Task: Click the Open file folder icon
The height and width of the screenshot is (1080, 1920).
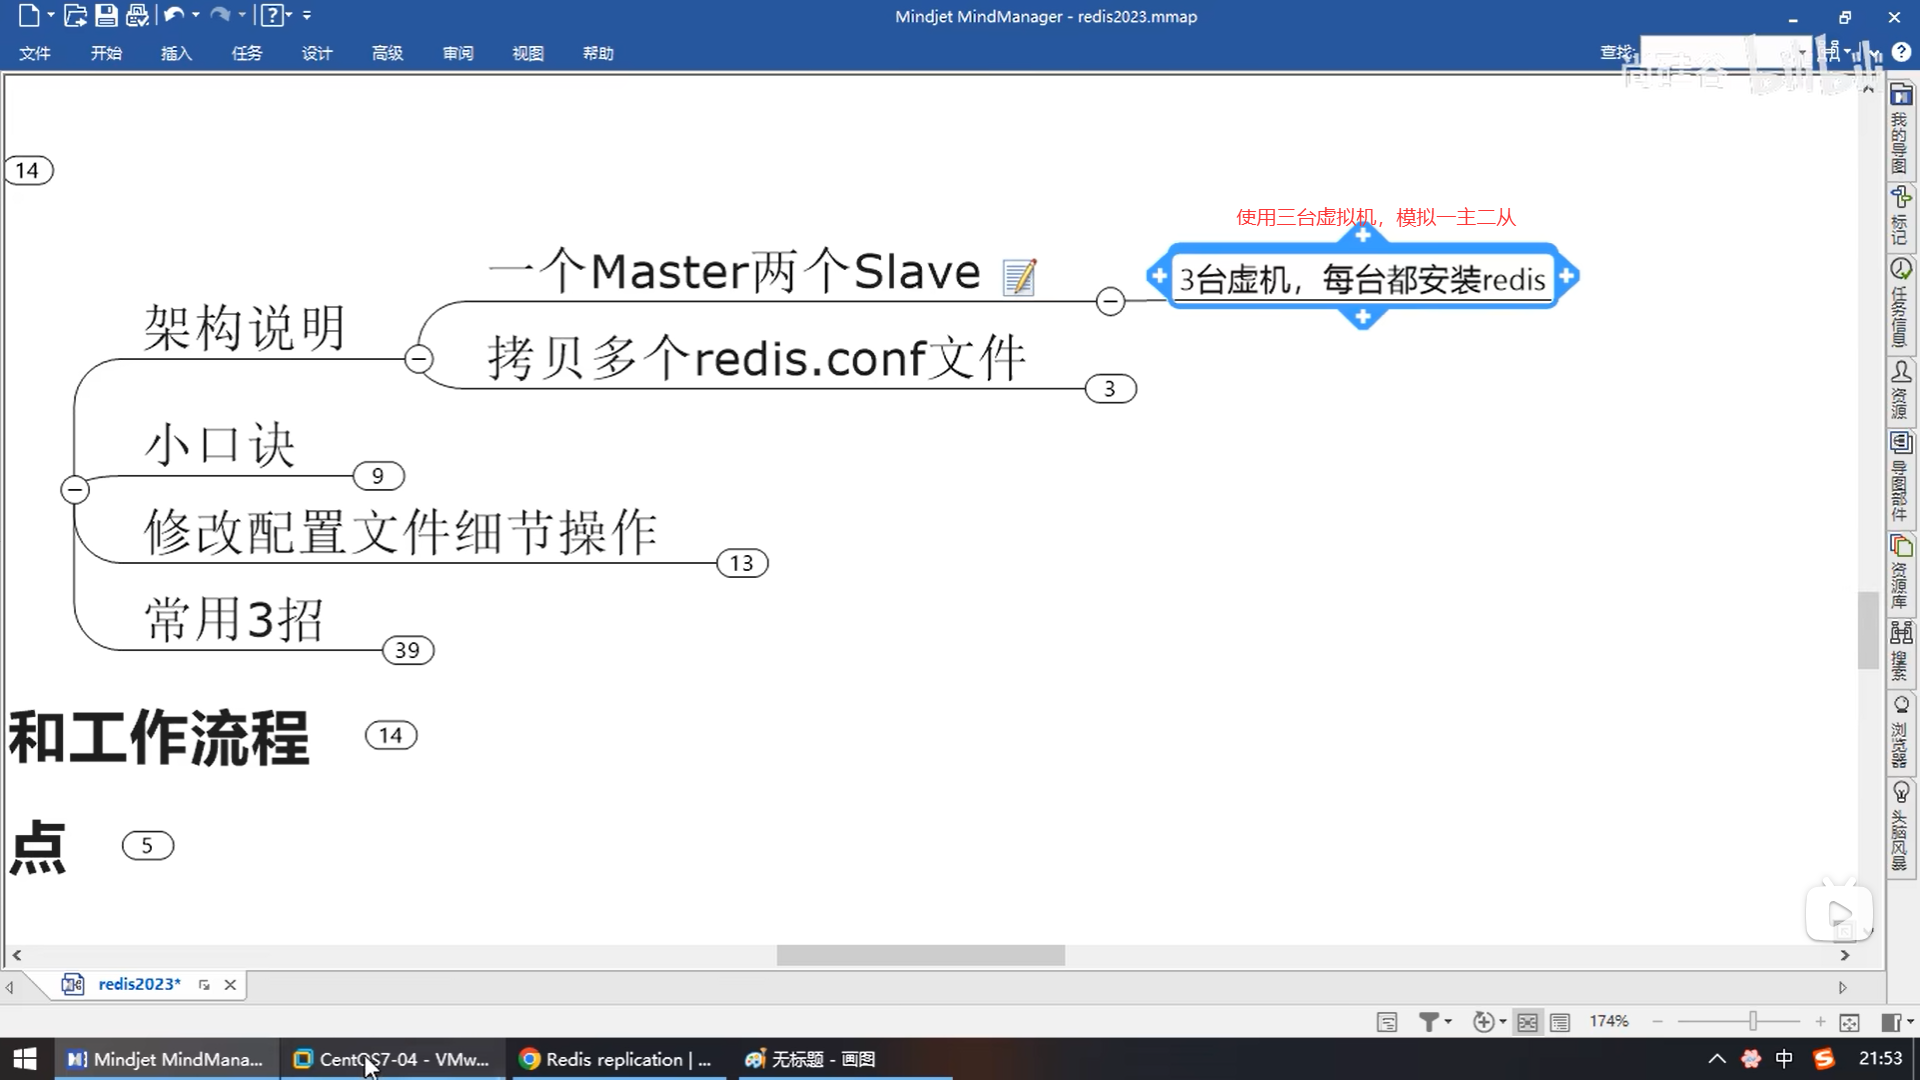Action: pyautogui.click(x=75, y=15)
